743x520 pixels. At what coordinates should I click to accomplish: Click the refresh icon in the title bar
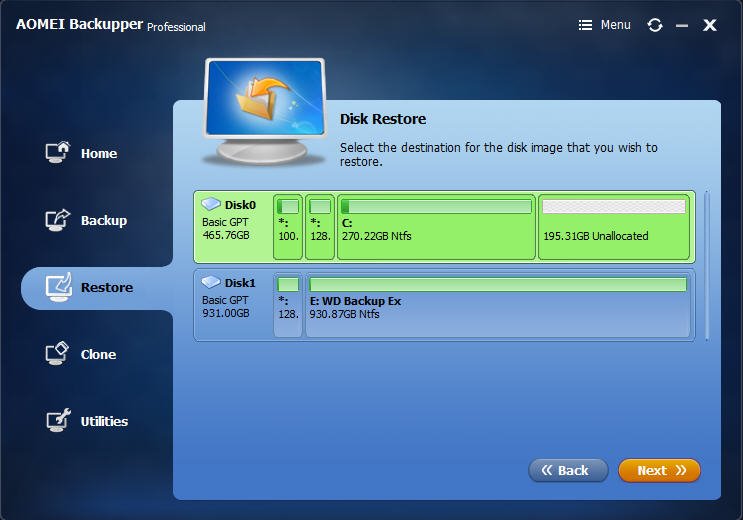pos(655,25)
